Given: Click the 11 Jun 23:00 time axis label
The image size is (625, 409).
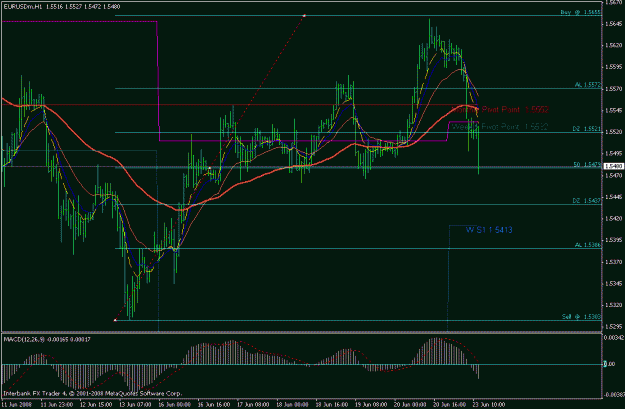Looking at the screenshot, I should (57, 404).
